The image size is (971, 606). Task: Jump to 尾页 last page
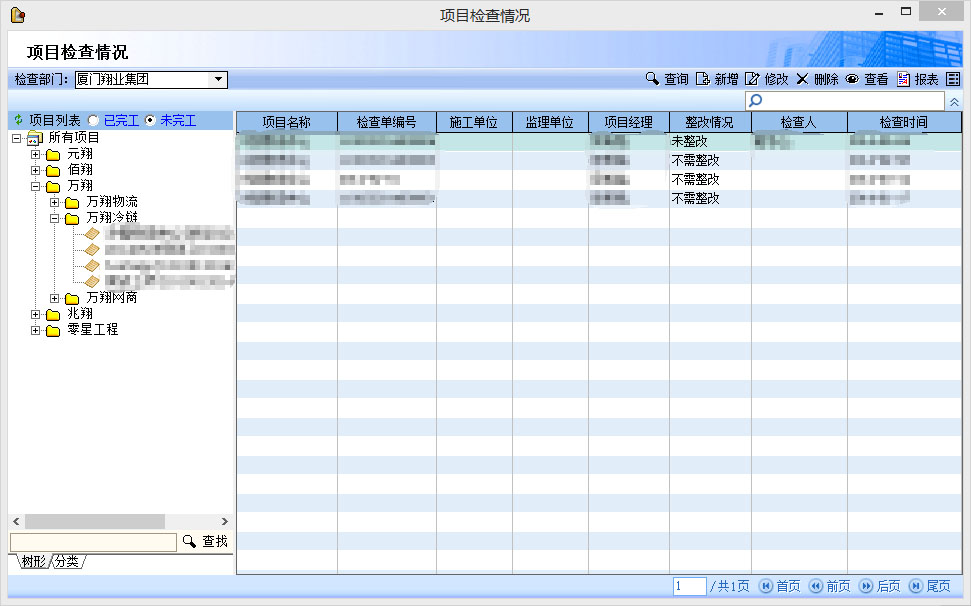930,586
